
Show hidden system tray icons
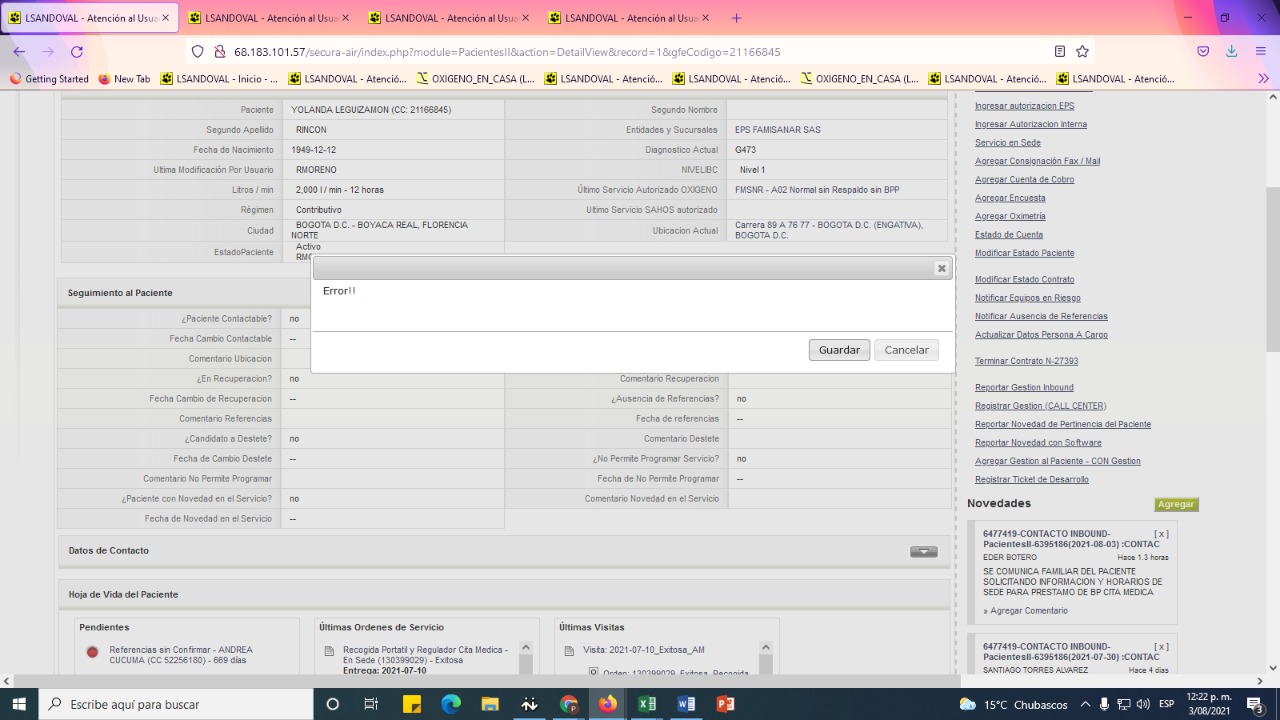[1086, 704]
